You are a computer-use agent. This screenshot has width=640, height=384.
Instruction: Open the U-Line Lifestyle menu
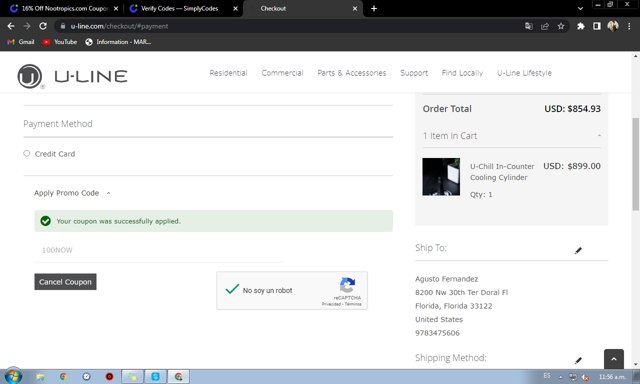click(x=524, y=73)
